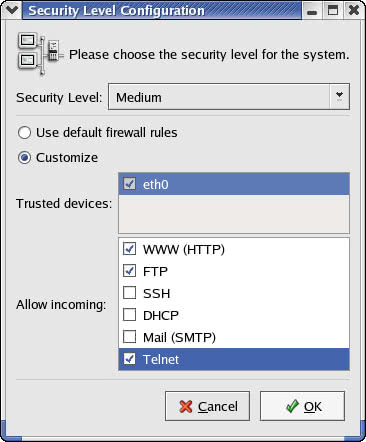Open the Security Level dropdown arrow

(x=339, y=97)
